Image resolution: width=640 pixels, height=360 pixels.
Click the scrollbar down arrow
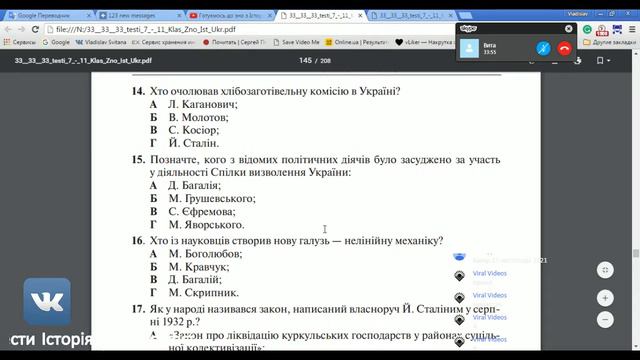[636, 347]
